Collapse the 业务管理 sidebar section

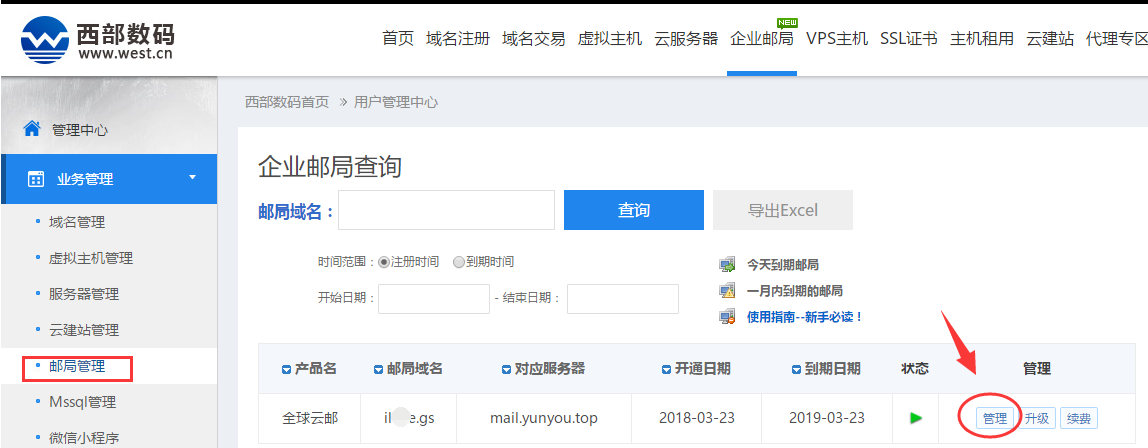192,179
